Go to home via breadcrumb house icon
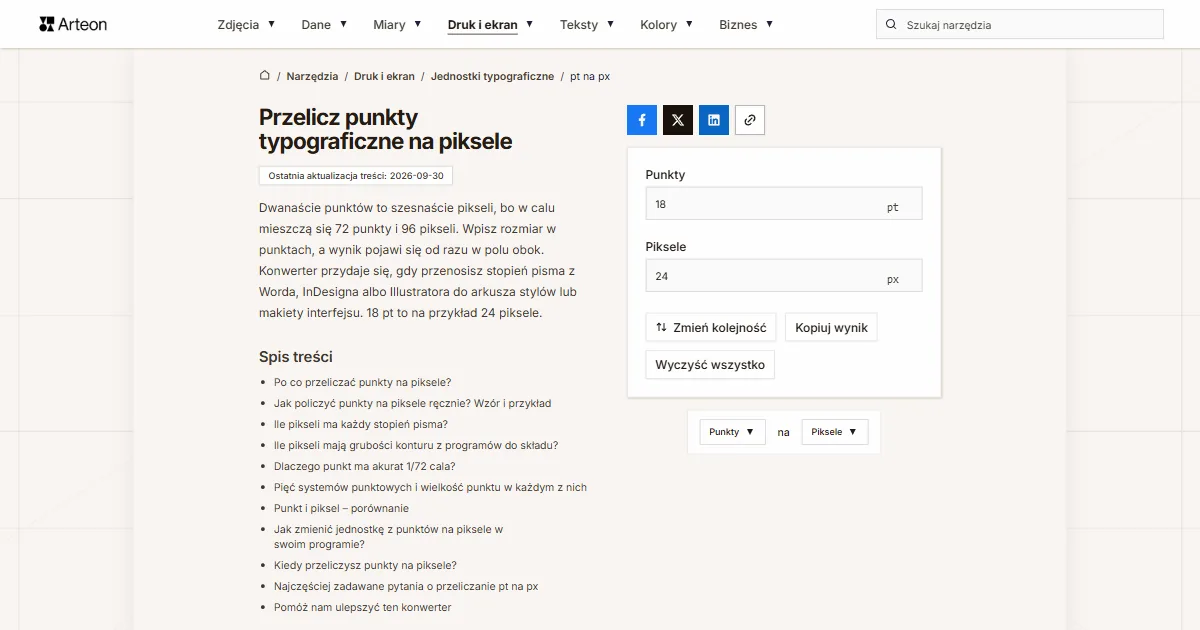Screen dimensions: 1200x630 (265, 75)
